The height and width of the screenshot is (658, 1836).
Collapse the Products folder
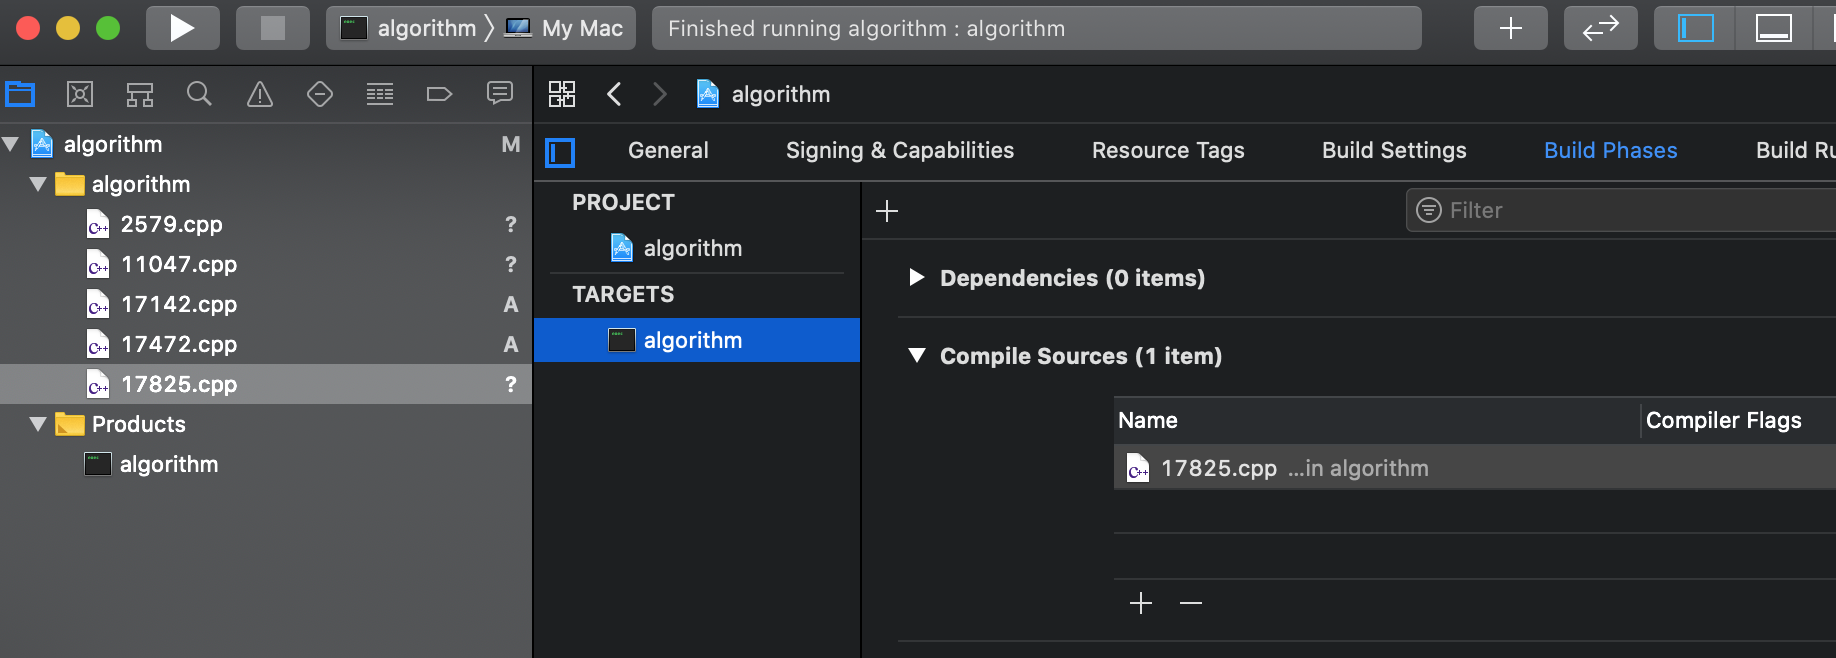[x=38, y=424]
